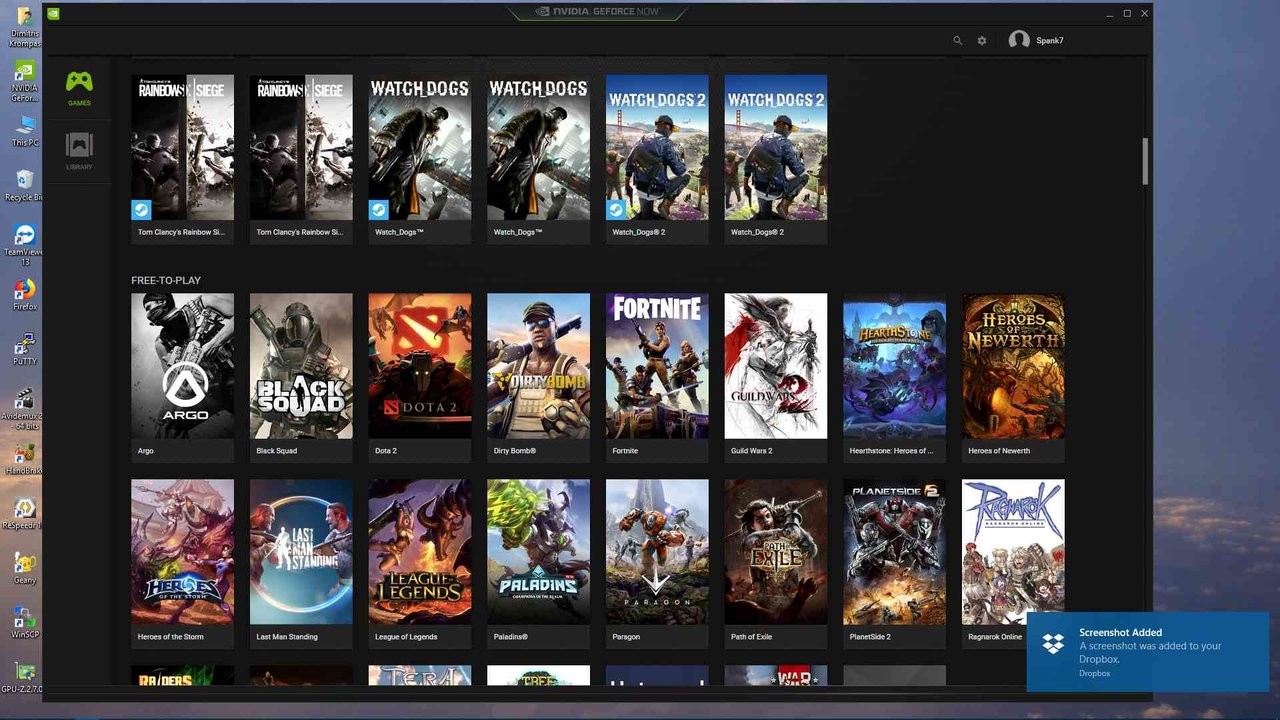Click the vertical scrollbar thumb
Screen dimensions: 1280x720
click(1146, 161)
